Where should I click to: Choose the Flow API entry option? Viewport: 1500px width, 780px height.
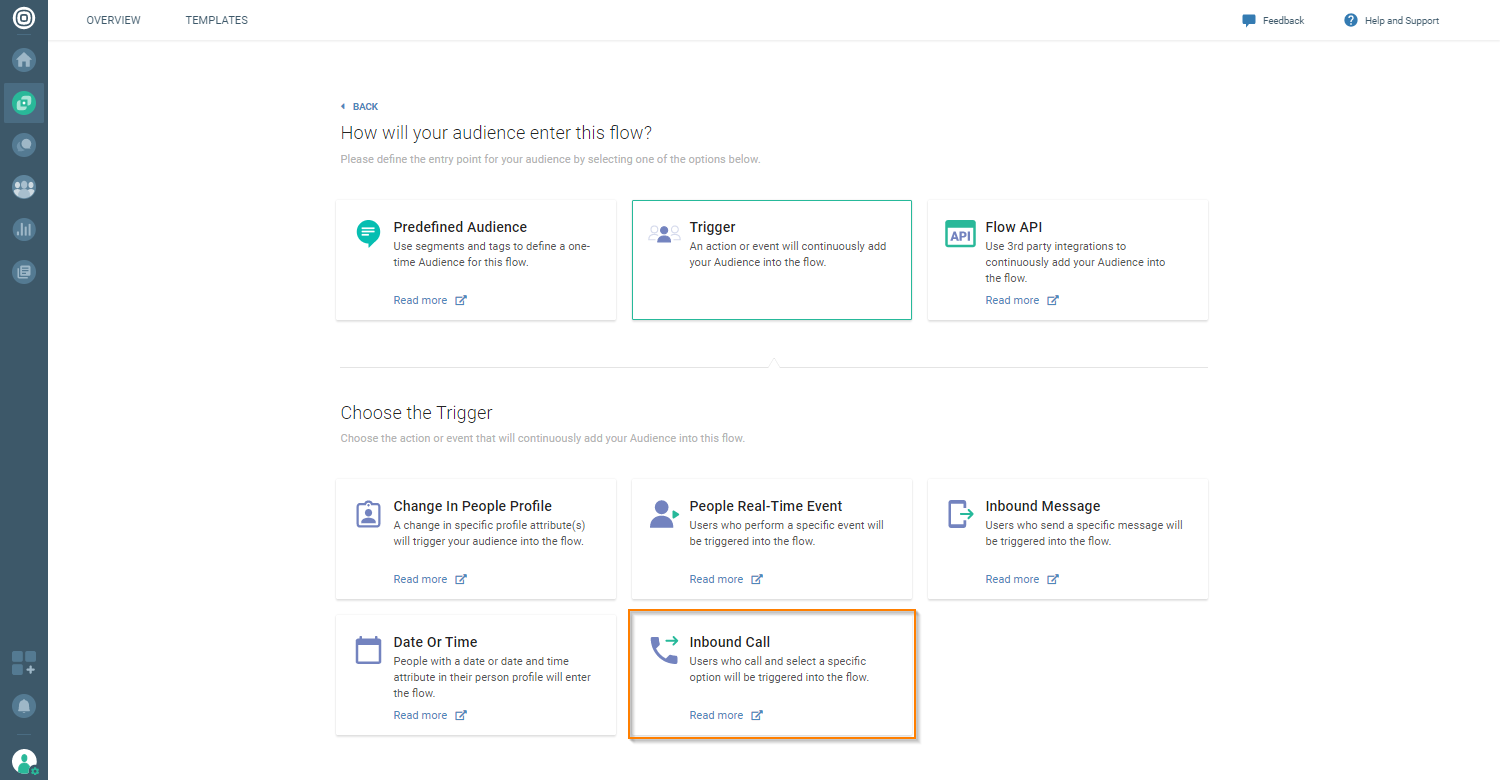click(1067, 259)
